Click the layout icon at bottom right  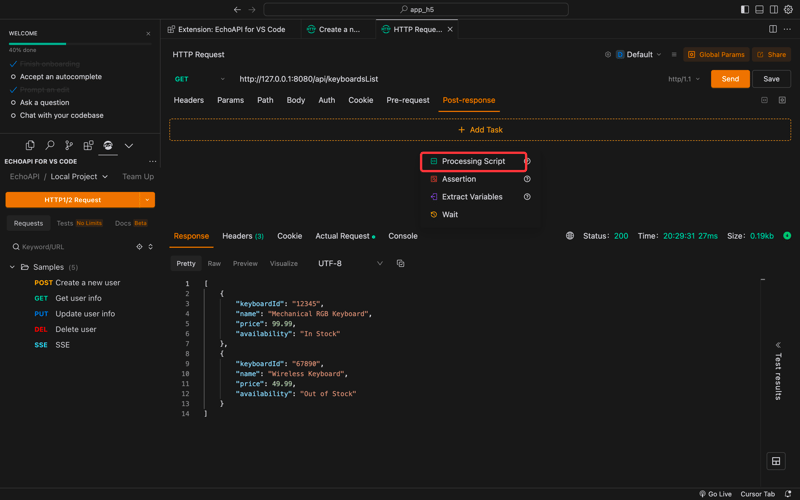[x=775, y=461]
